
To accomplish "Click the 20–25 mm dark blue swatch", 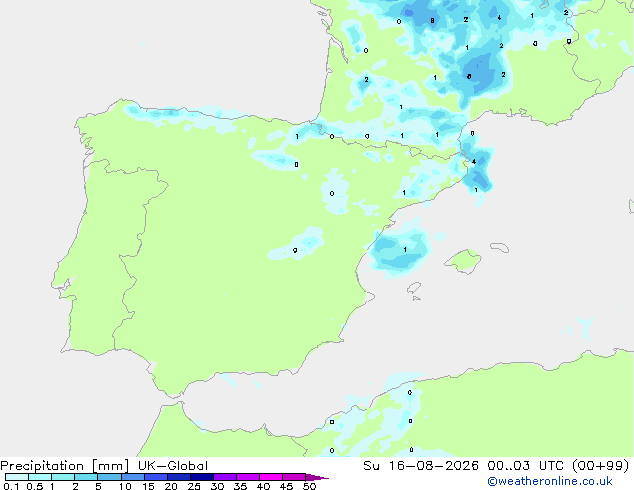I will [179, 477].
